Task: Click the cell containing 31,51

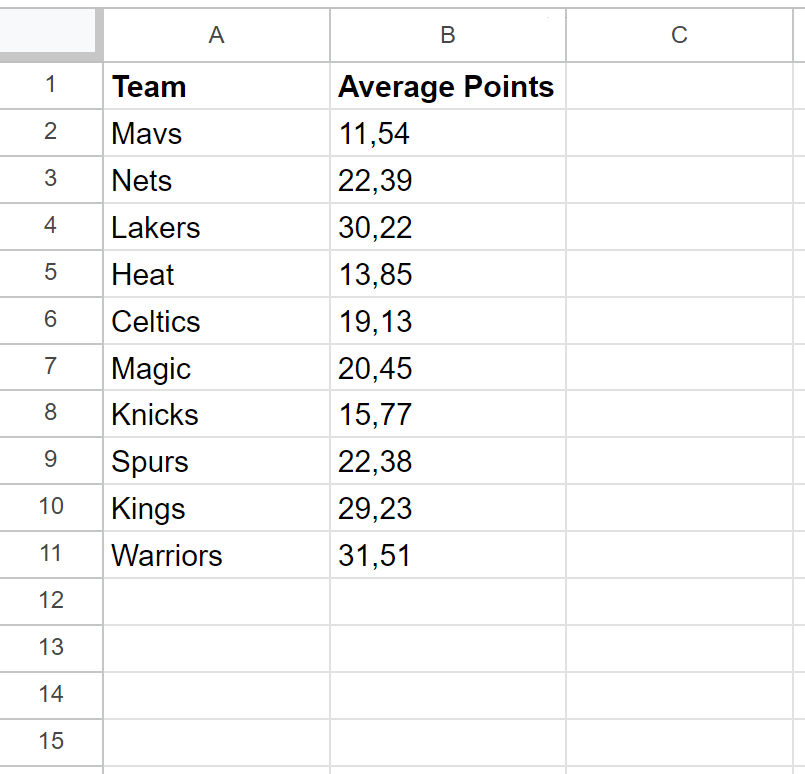Action: tap(447, 555)
